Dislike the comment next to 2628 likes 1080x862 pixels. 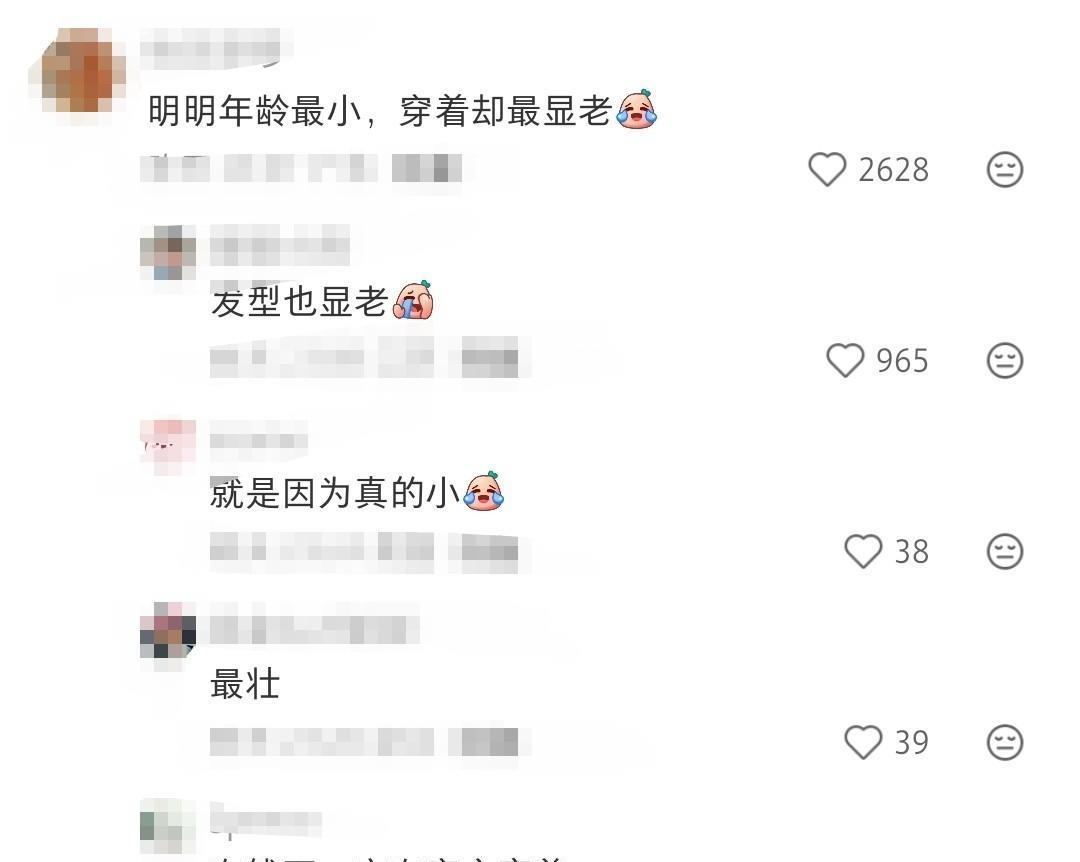(1005, 170)
